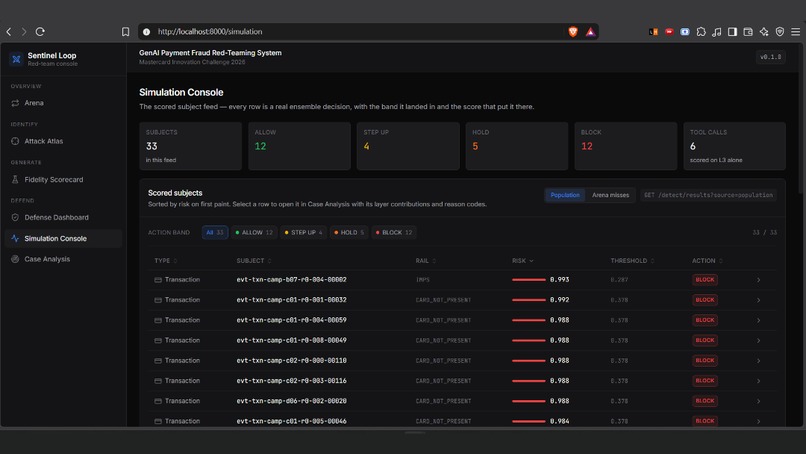Switch feed to Arena misses
This screenshot has width=806, height=454.
(610, 195)
